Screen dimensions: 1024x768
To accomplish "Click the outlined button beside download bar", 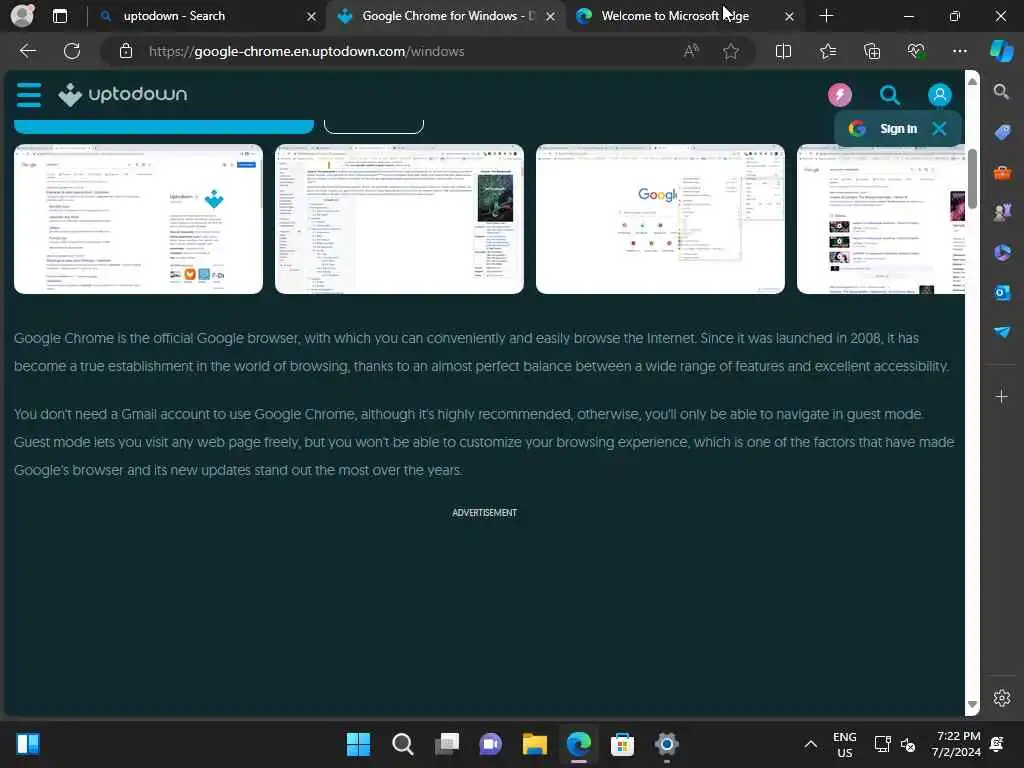I will [374, 126].
